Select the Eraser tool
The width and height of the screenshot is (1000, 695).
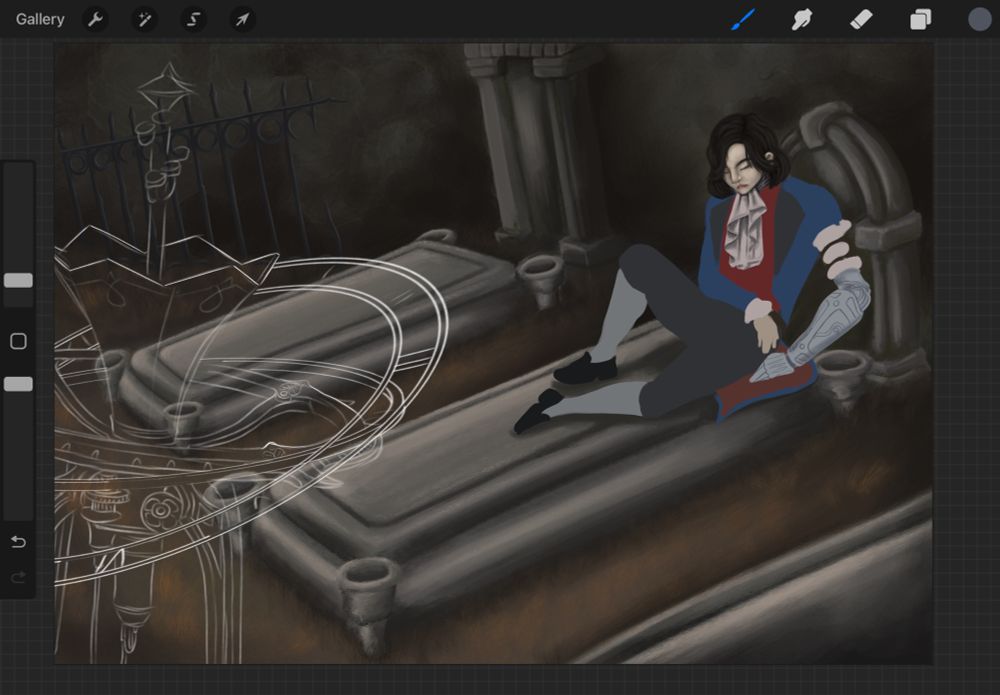tap(861, 19)
